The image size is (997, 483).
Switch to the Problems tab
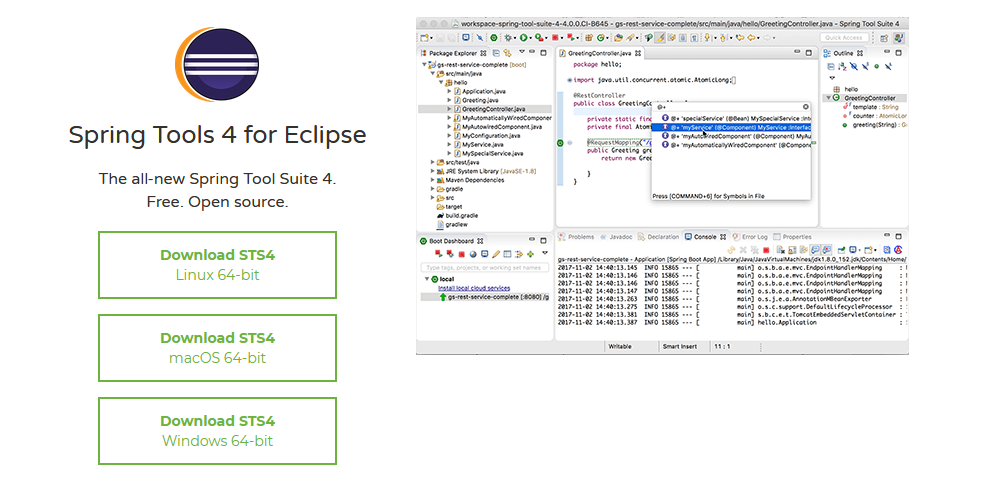coord(576,236)
